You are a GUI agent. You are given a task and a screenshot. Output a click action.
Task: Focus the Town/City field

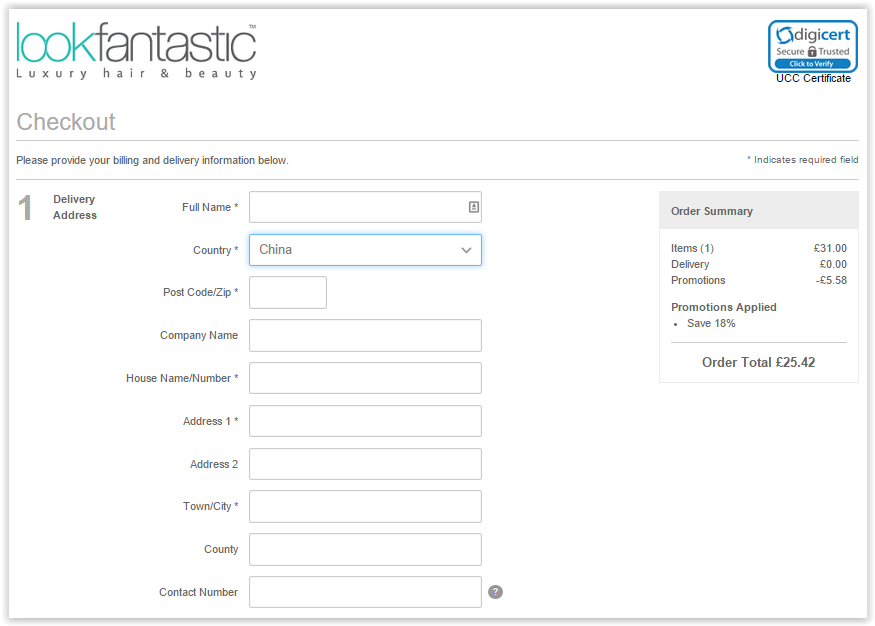[365, 507]
